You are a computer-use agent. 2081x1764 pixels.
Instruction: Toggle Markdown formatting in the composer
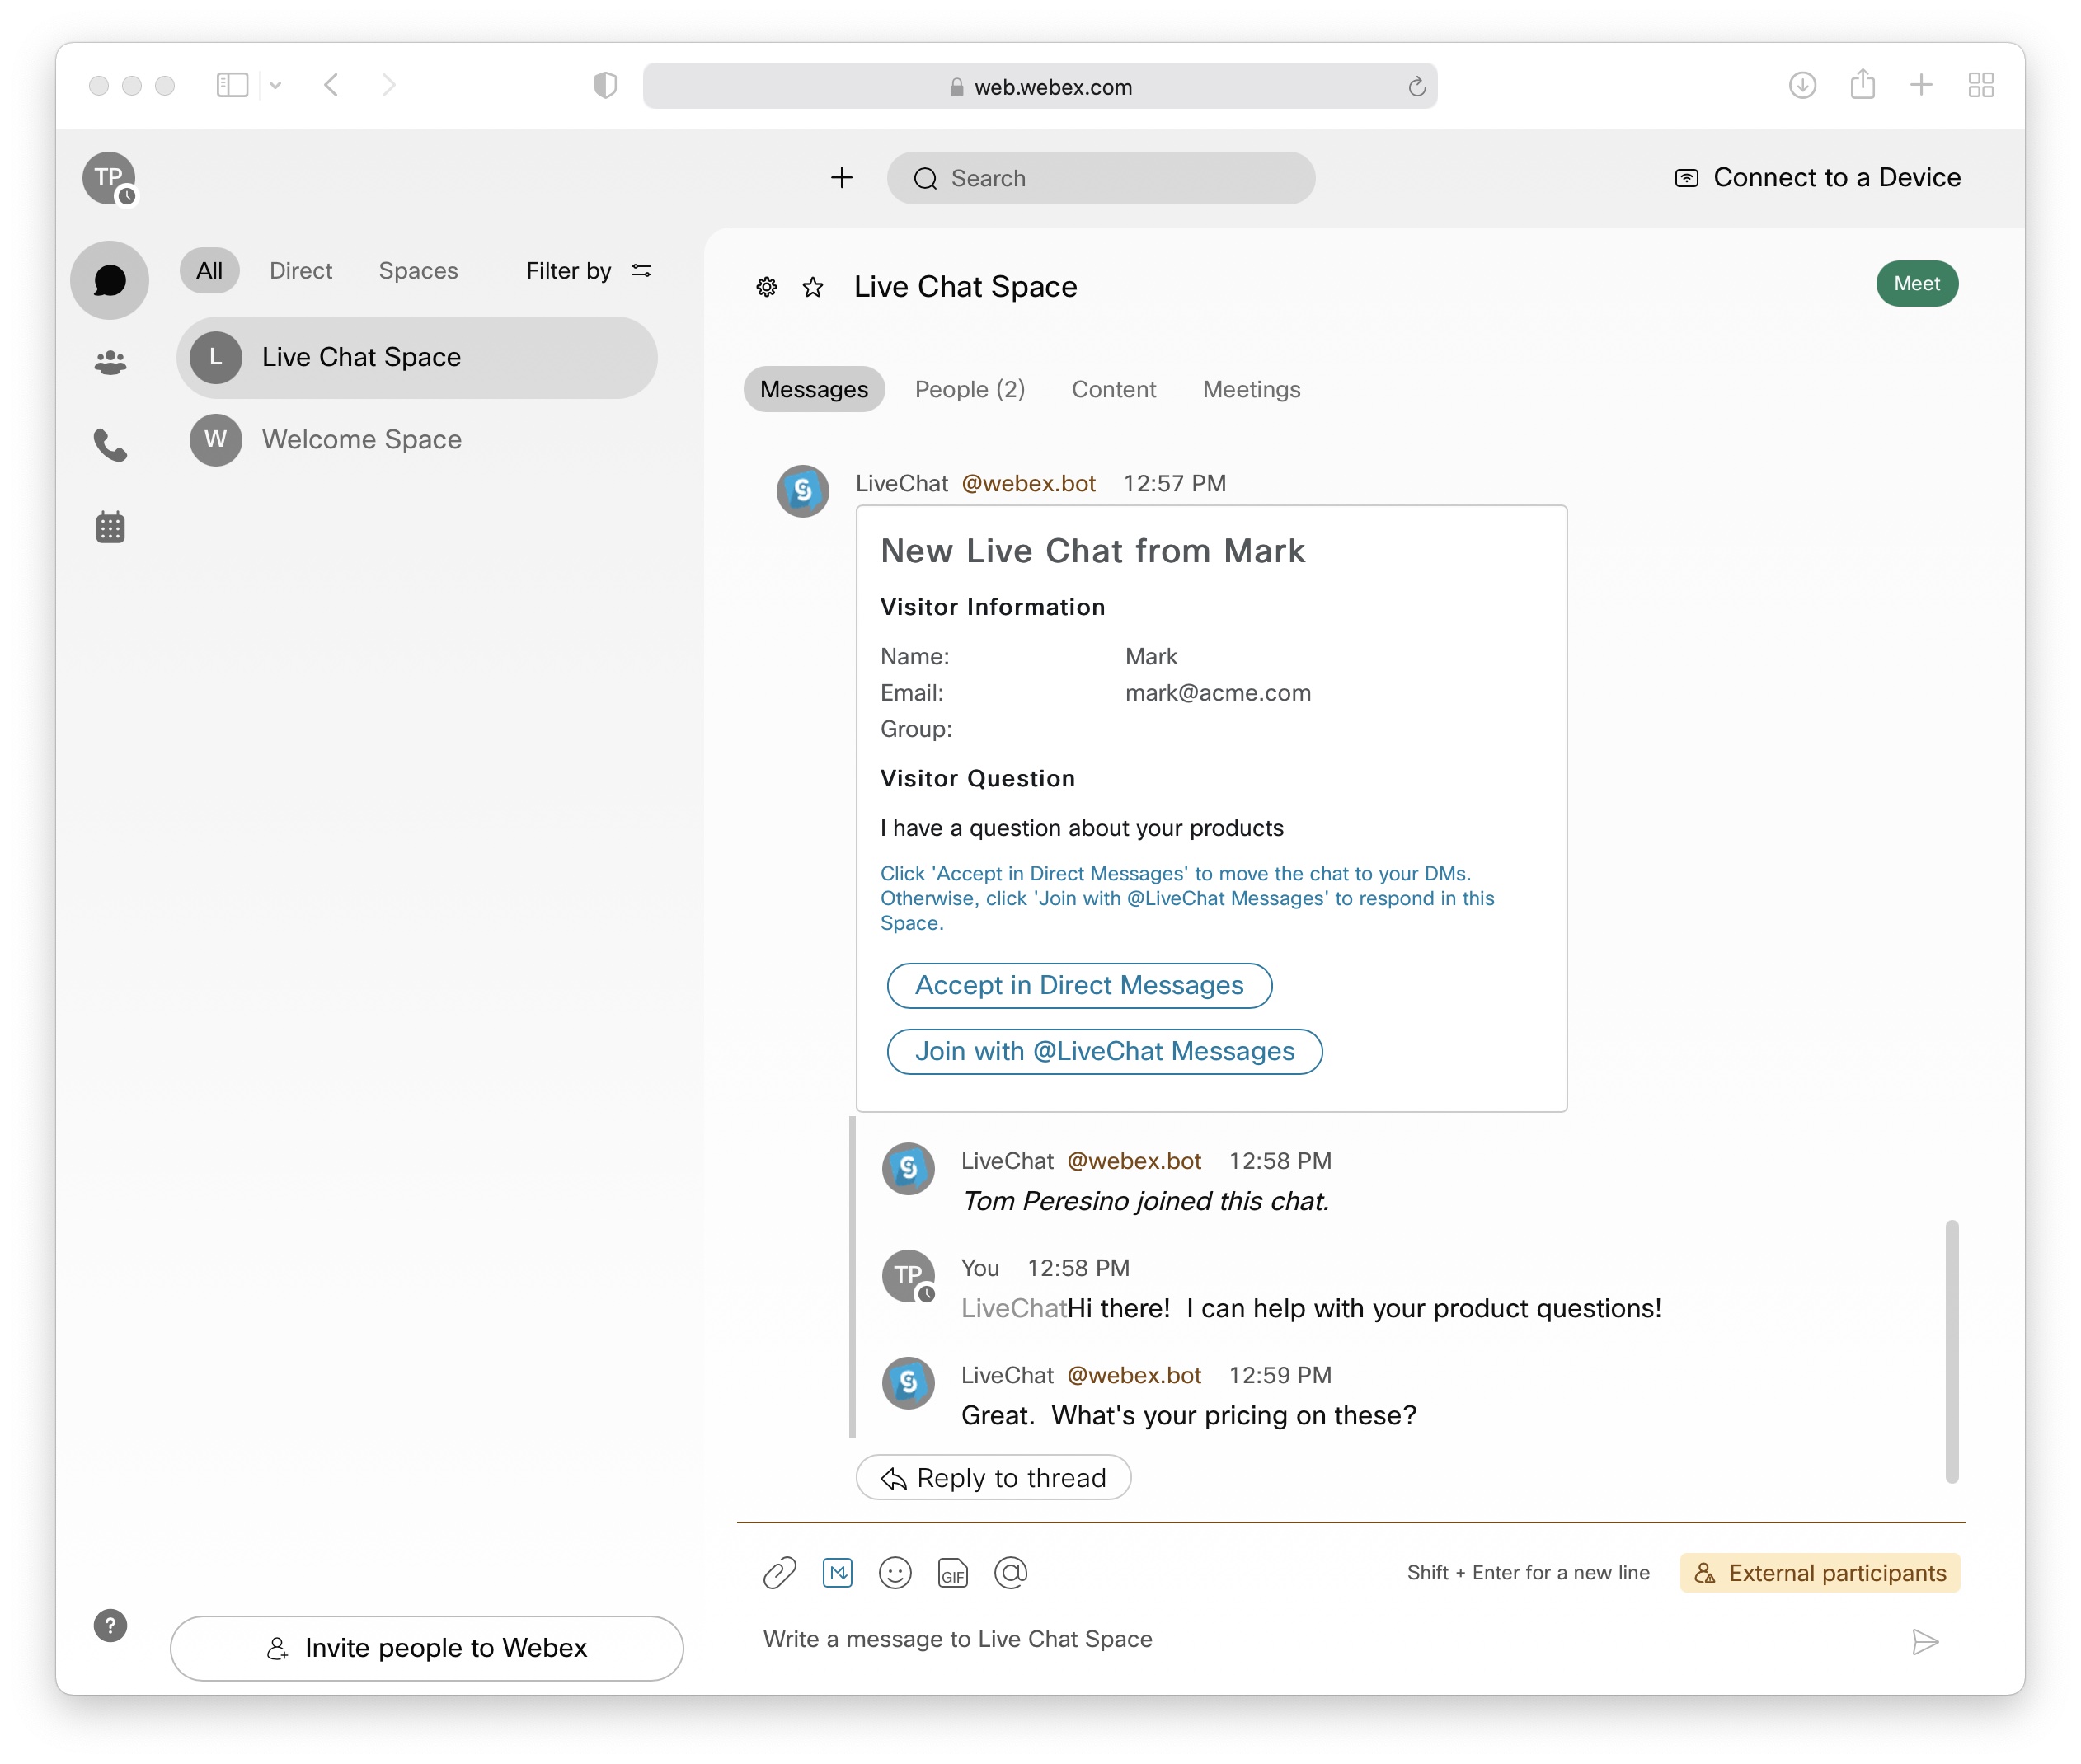pos(837,1572)
